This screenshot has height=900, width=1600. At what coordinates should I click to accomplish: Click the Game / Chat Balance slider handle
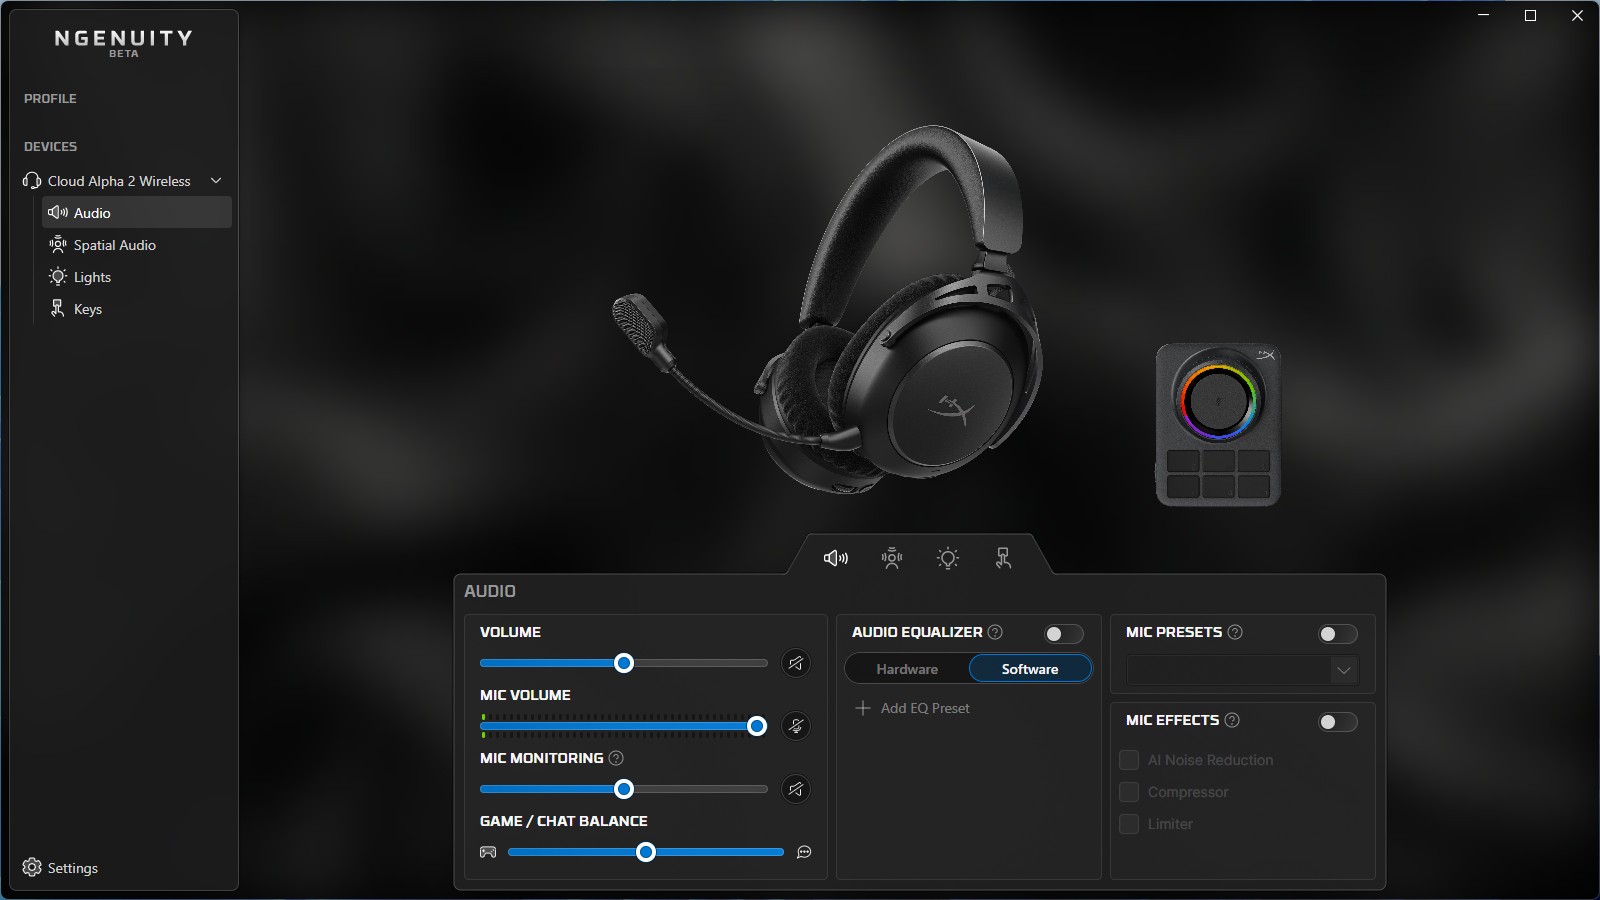(646, 852)
